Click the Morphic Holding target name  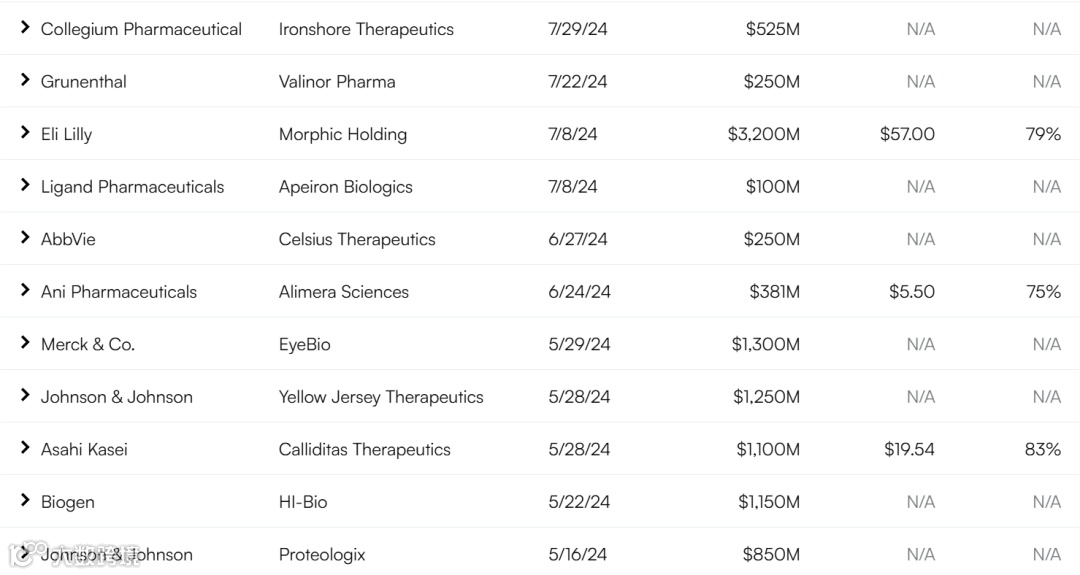[343, 134]
